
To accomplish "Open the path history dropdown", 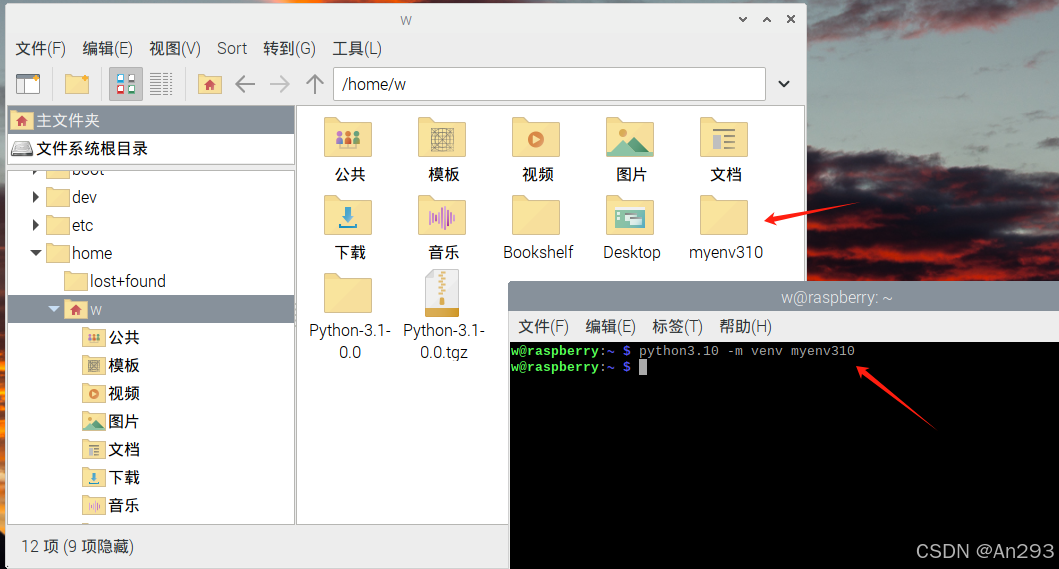I will tap(784, 84).
